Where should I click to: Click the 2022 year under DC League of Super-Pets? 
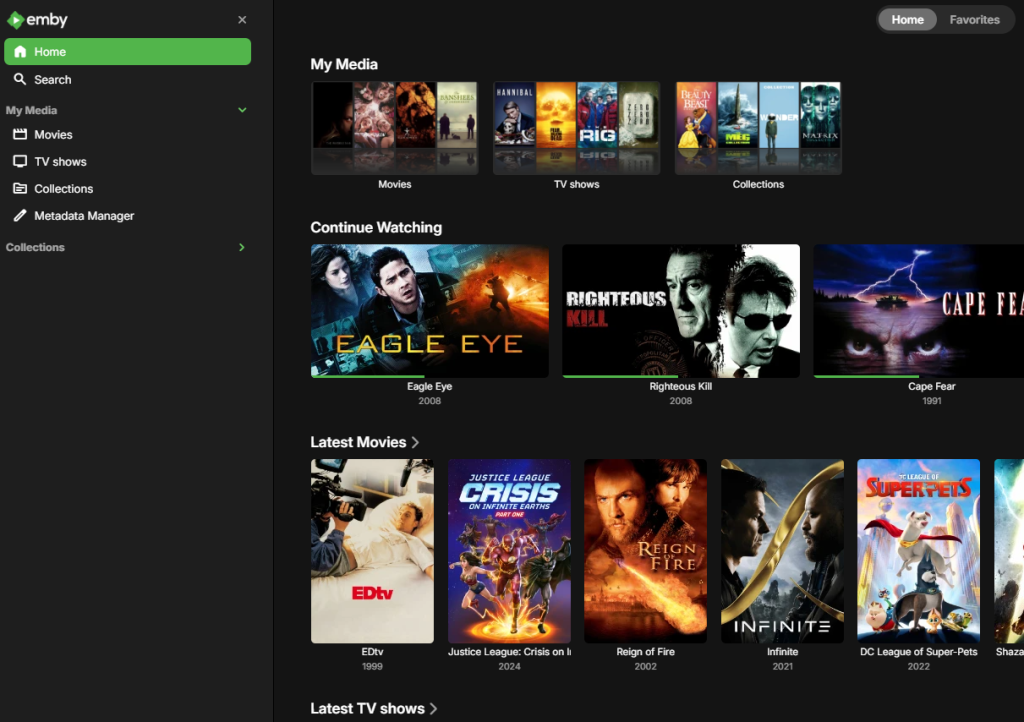pyautogui.click(x=918, y=667)
